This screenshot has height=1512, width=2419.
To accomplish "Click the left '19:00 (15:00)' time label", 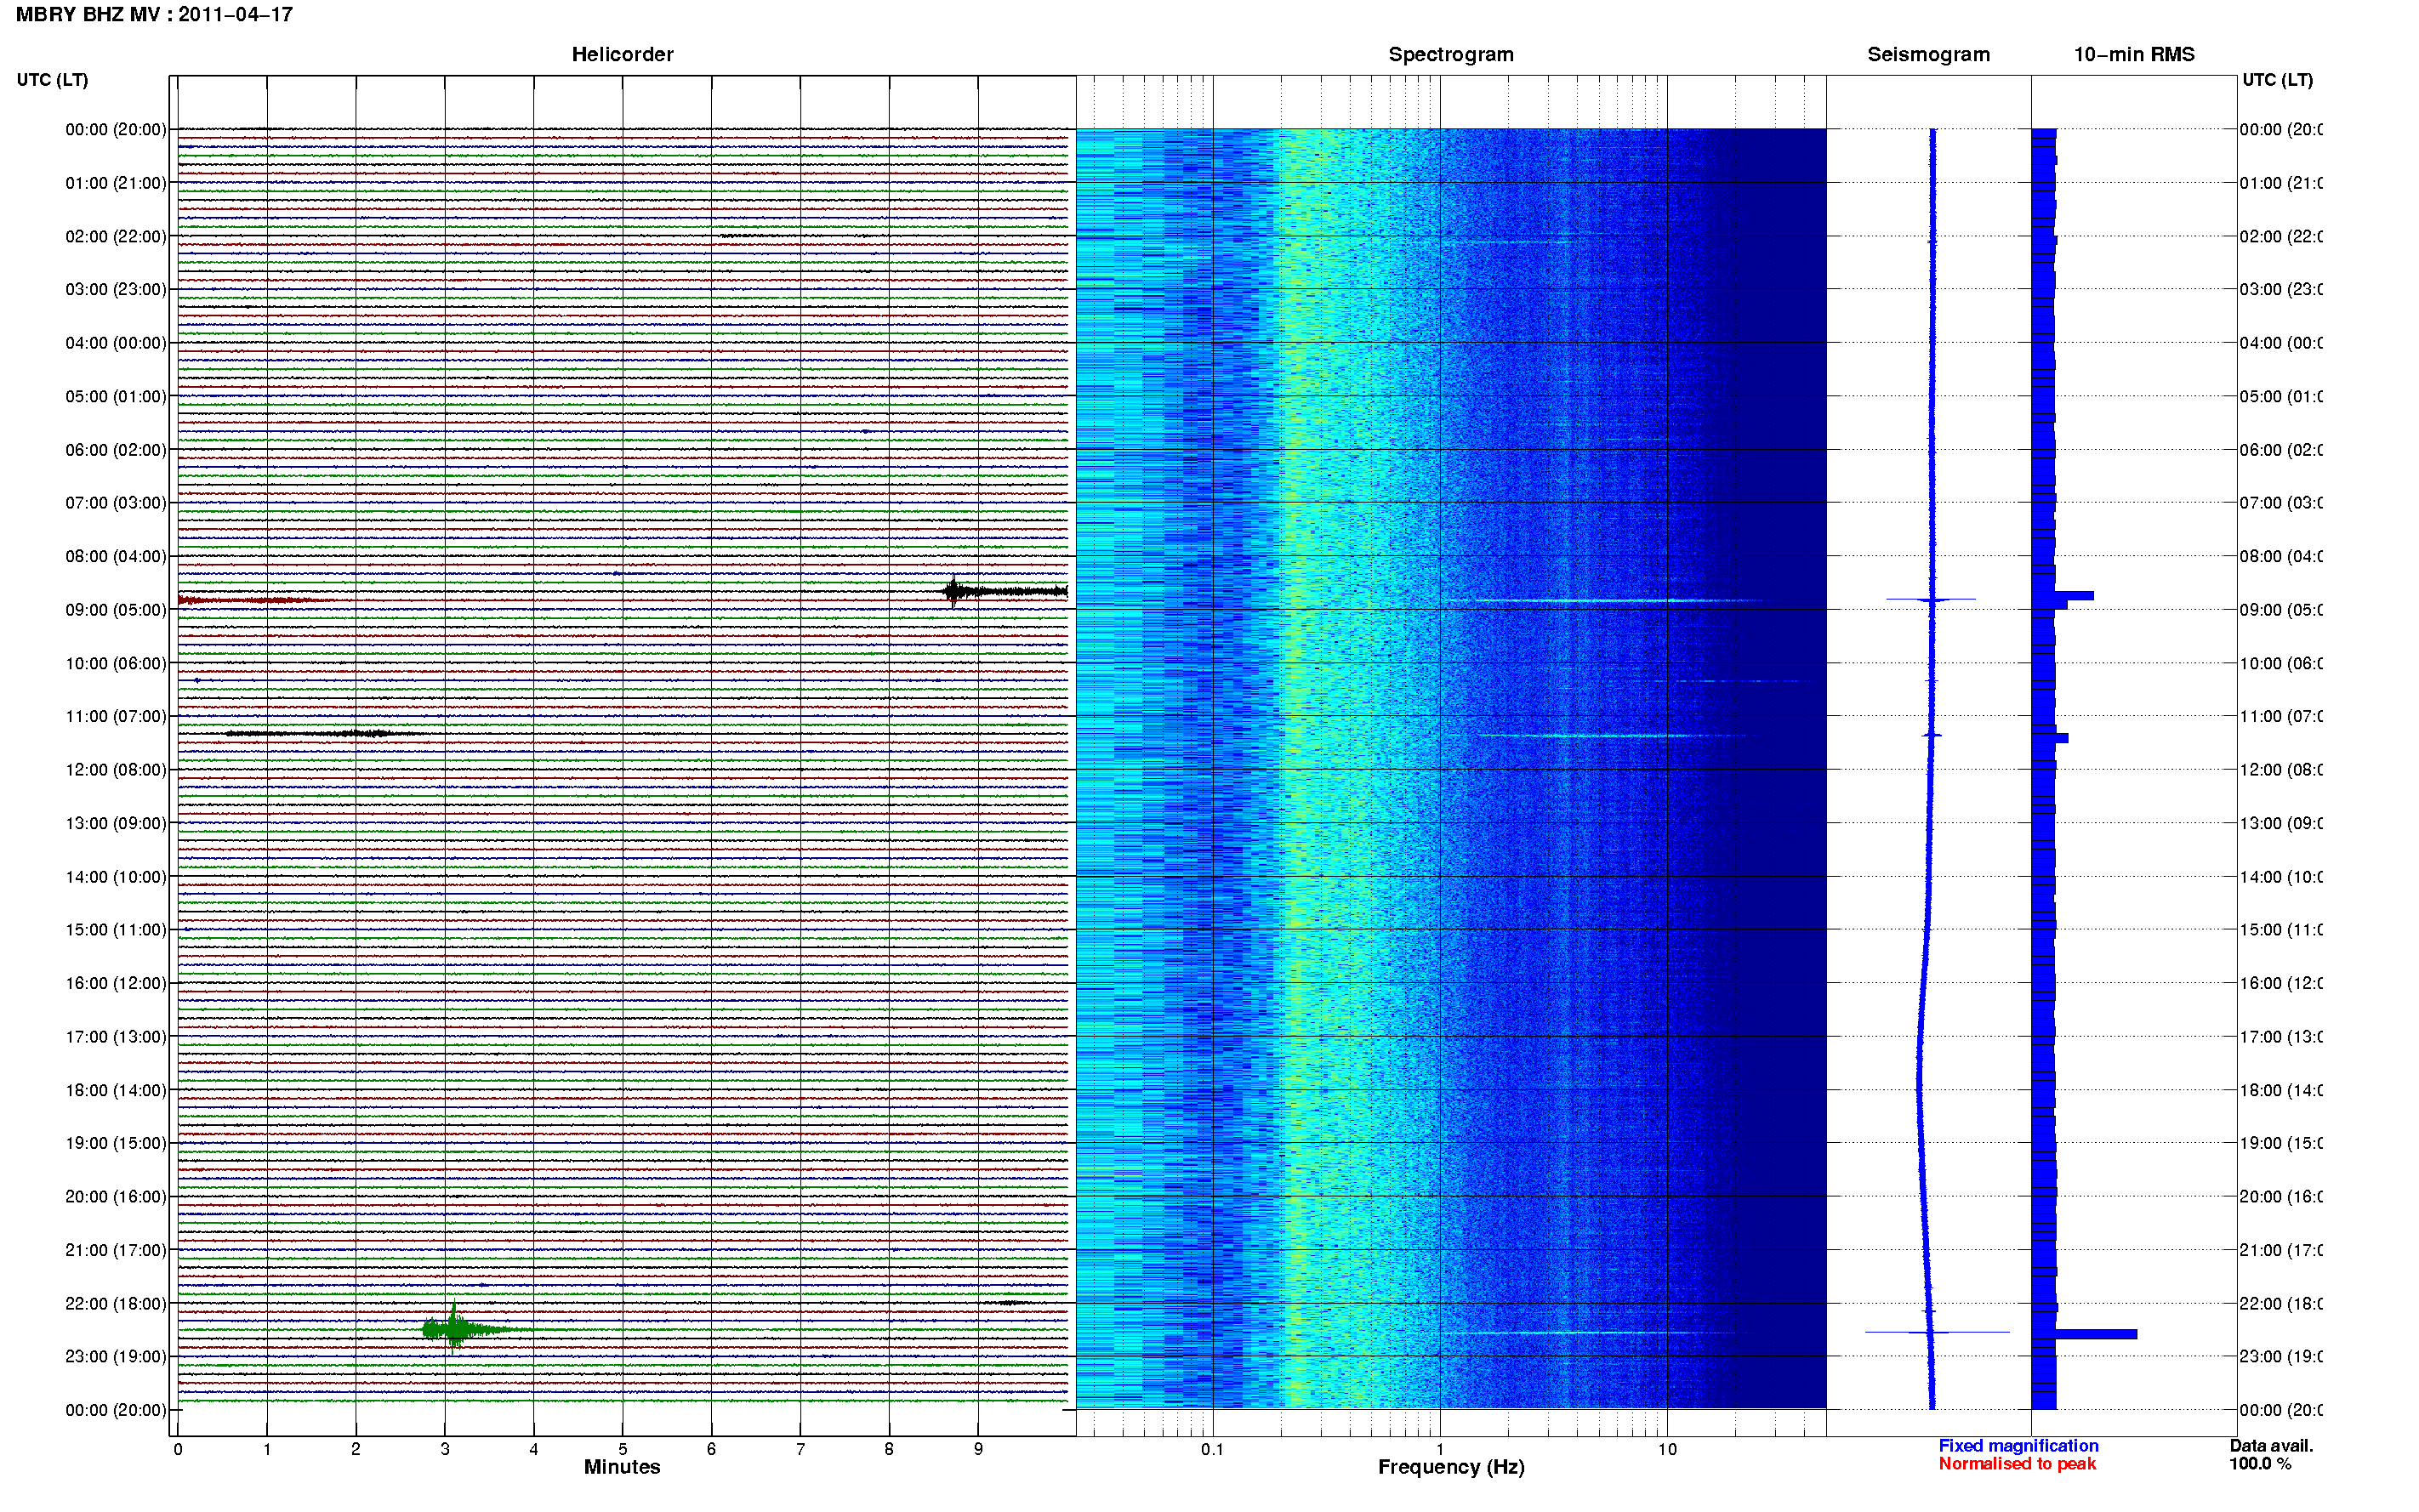I will point(116,1144).
